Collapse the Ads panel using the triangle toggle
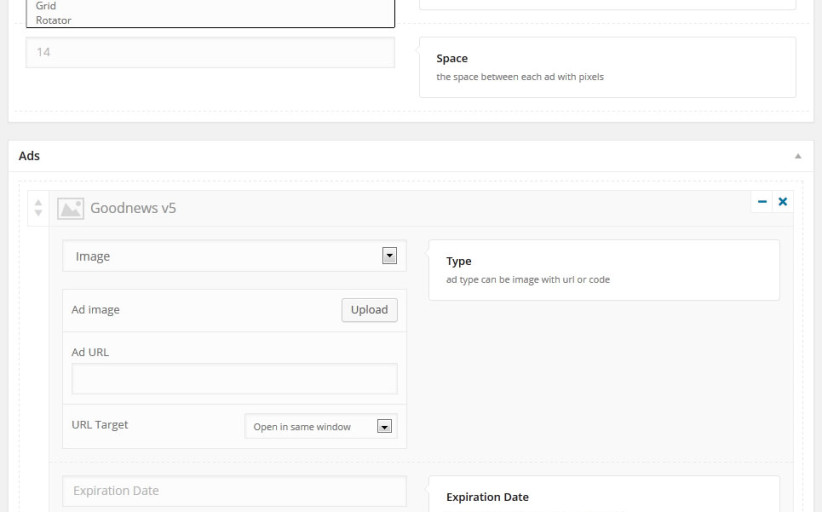822x512 pixels. pyautogui.click(x=798, y=156)
